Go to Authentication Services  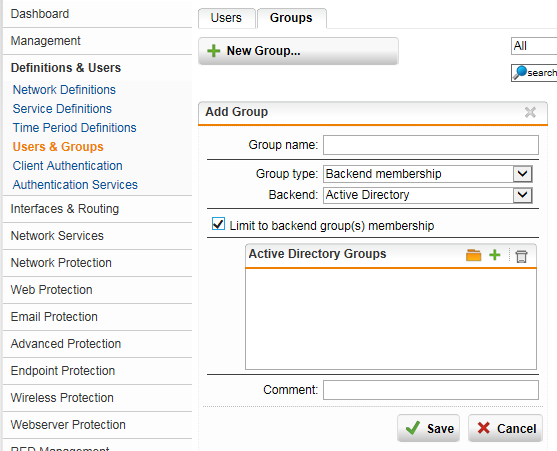pos(75,185)
